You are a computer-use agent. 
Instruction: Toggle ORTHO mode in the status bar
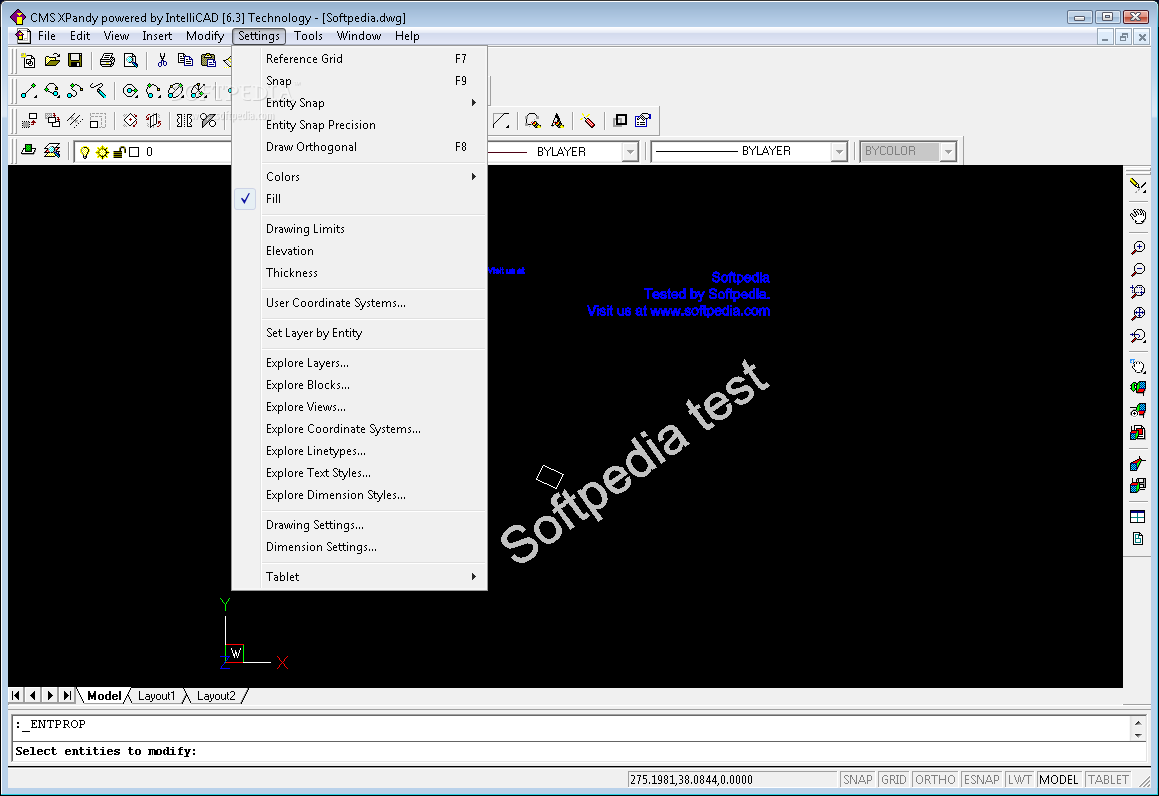(935, 780)
